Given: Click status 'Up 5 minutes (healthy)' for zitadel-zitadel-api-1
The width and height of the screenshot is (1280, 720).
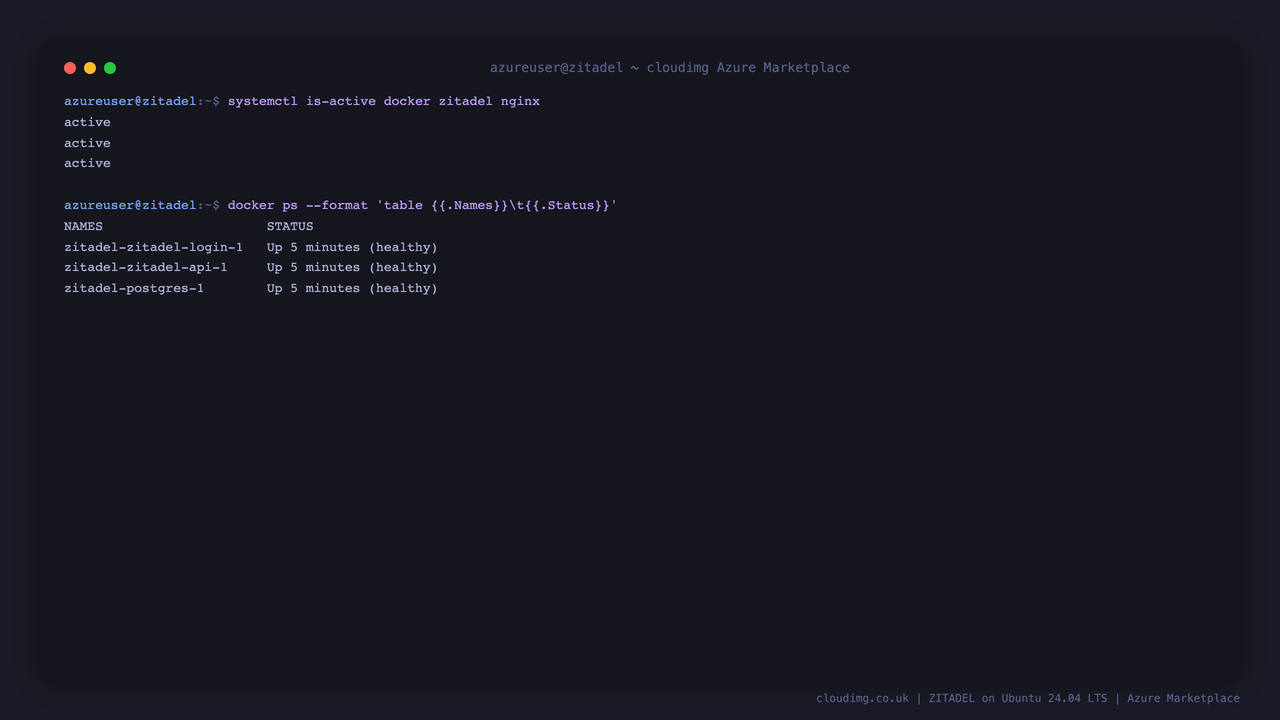Looking at the screenshot, I should (352, 267).
